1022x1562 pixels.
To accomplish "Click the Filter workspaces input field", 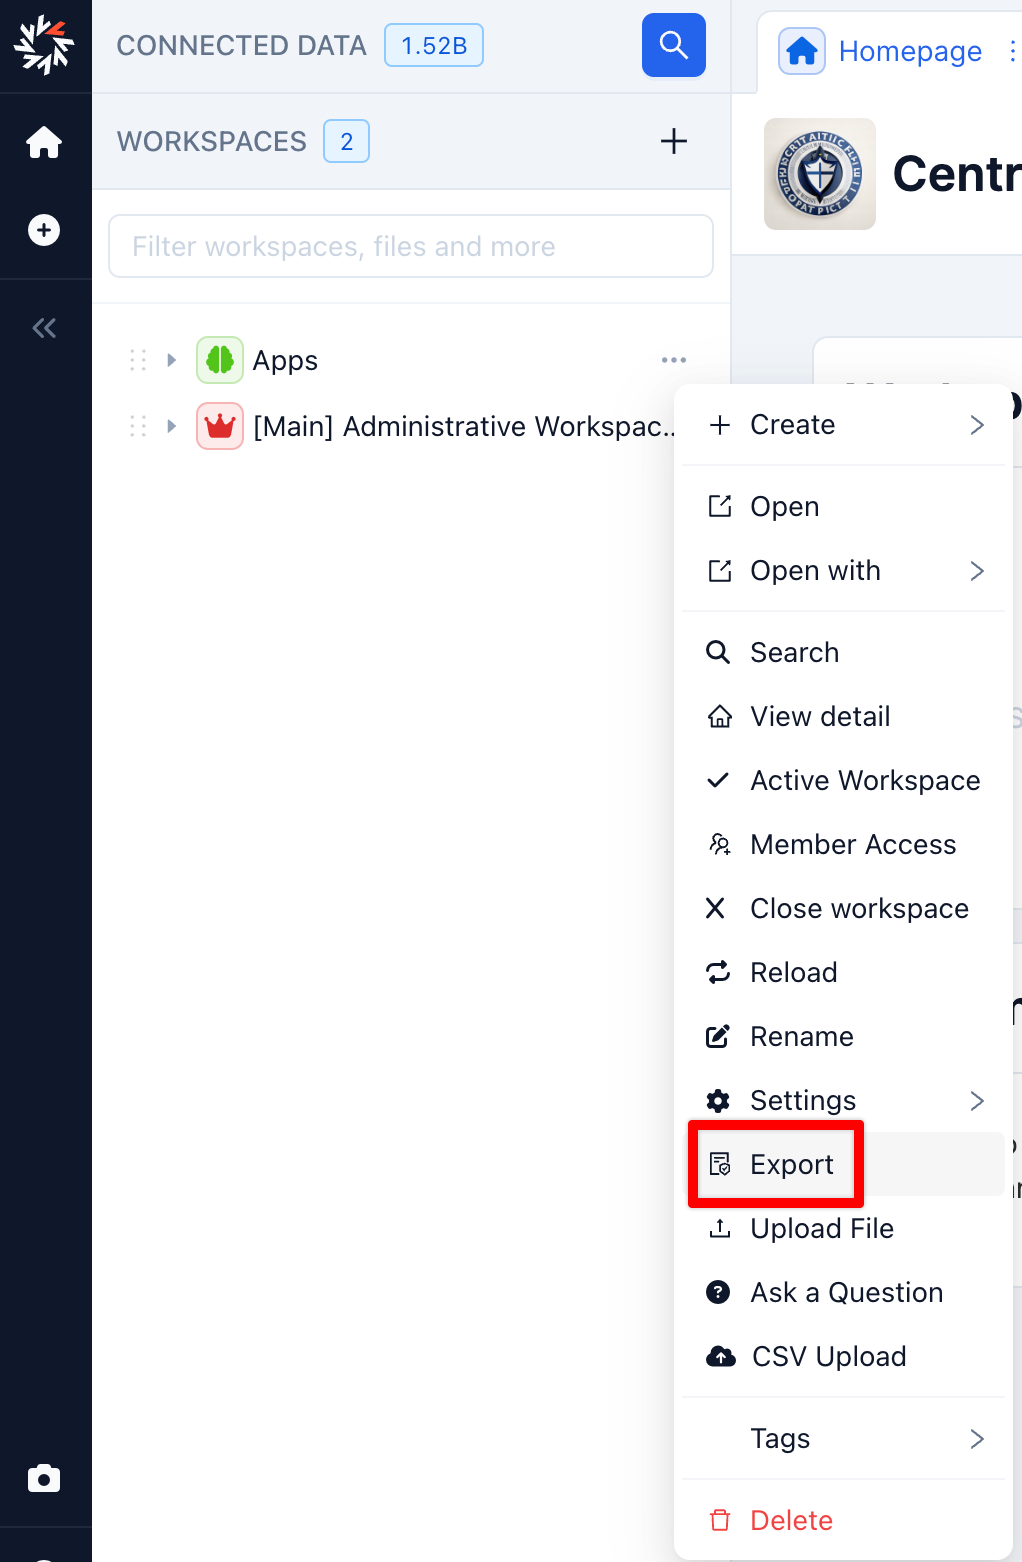I will point(410,246).
